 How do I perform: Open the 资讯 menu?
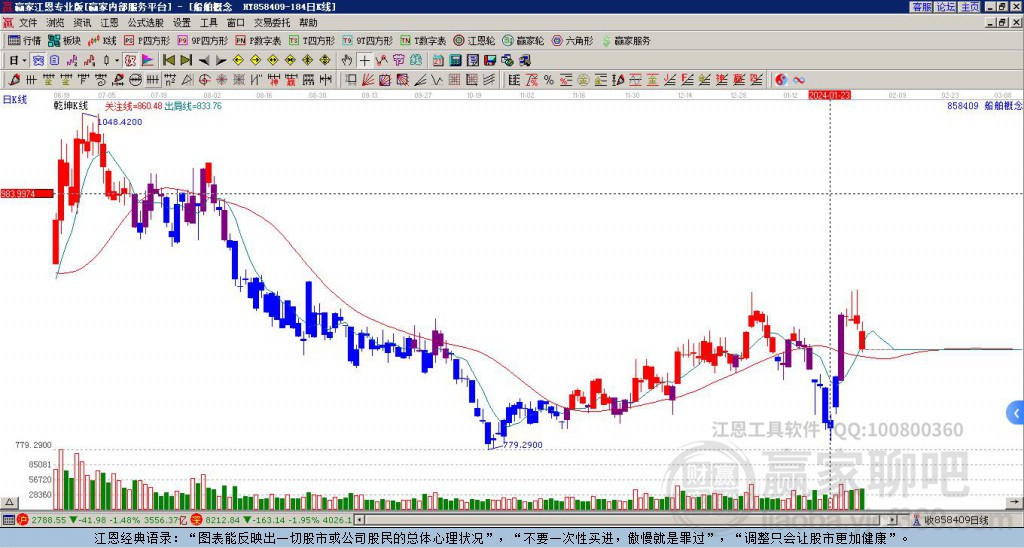pyautogui.click(x=82, y=23)
